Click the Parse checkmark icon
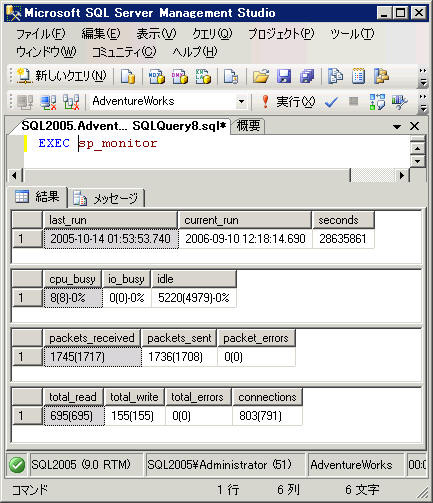Viewport: 433px width, 503px height. click(x=331, y=102)
